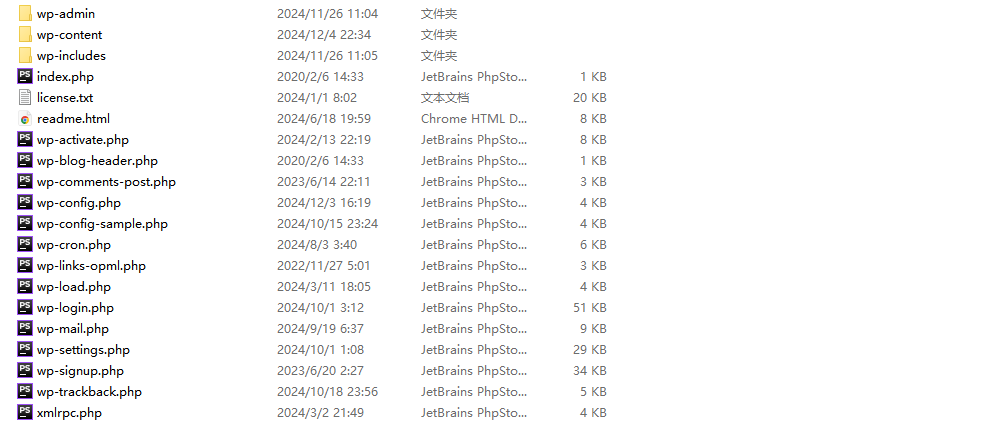
Task: Select the wp-config.php PhpStorm file icon
Action: tap(25, 202)
